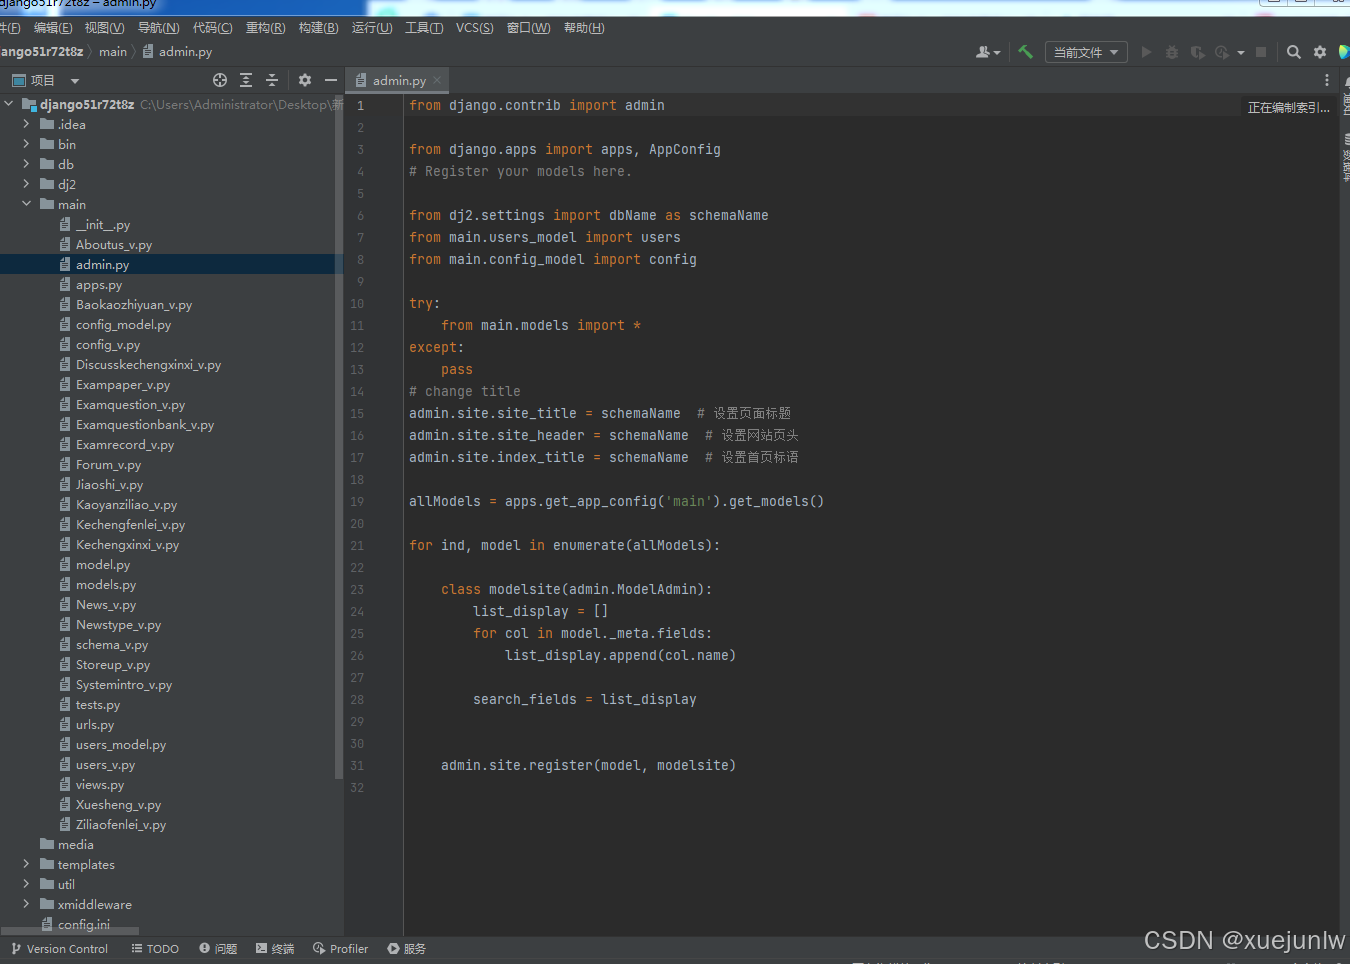
Task: Open the user account icon menu
Action: pyautogui.click(x=987, y=52)
